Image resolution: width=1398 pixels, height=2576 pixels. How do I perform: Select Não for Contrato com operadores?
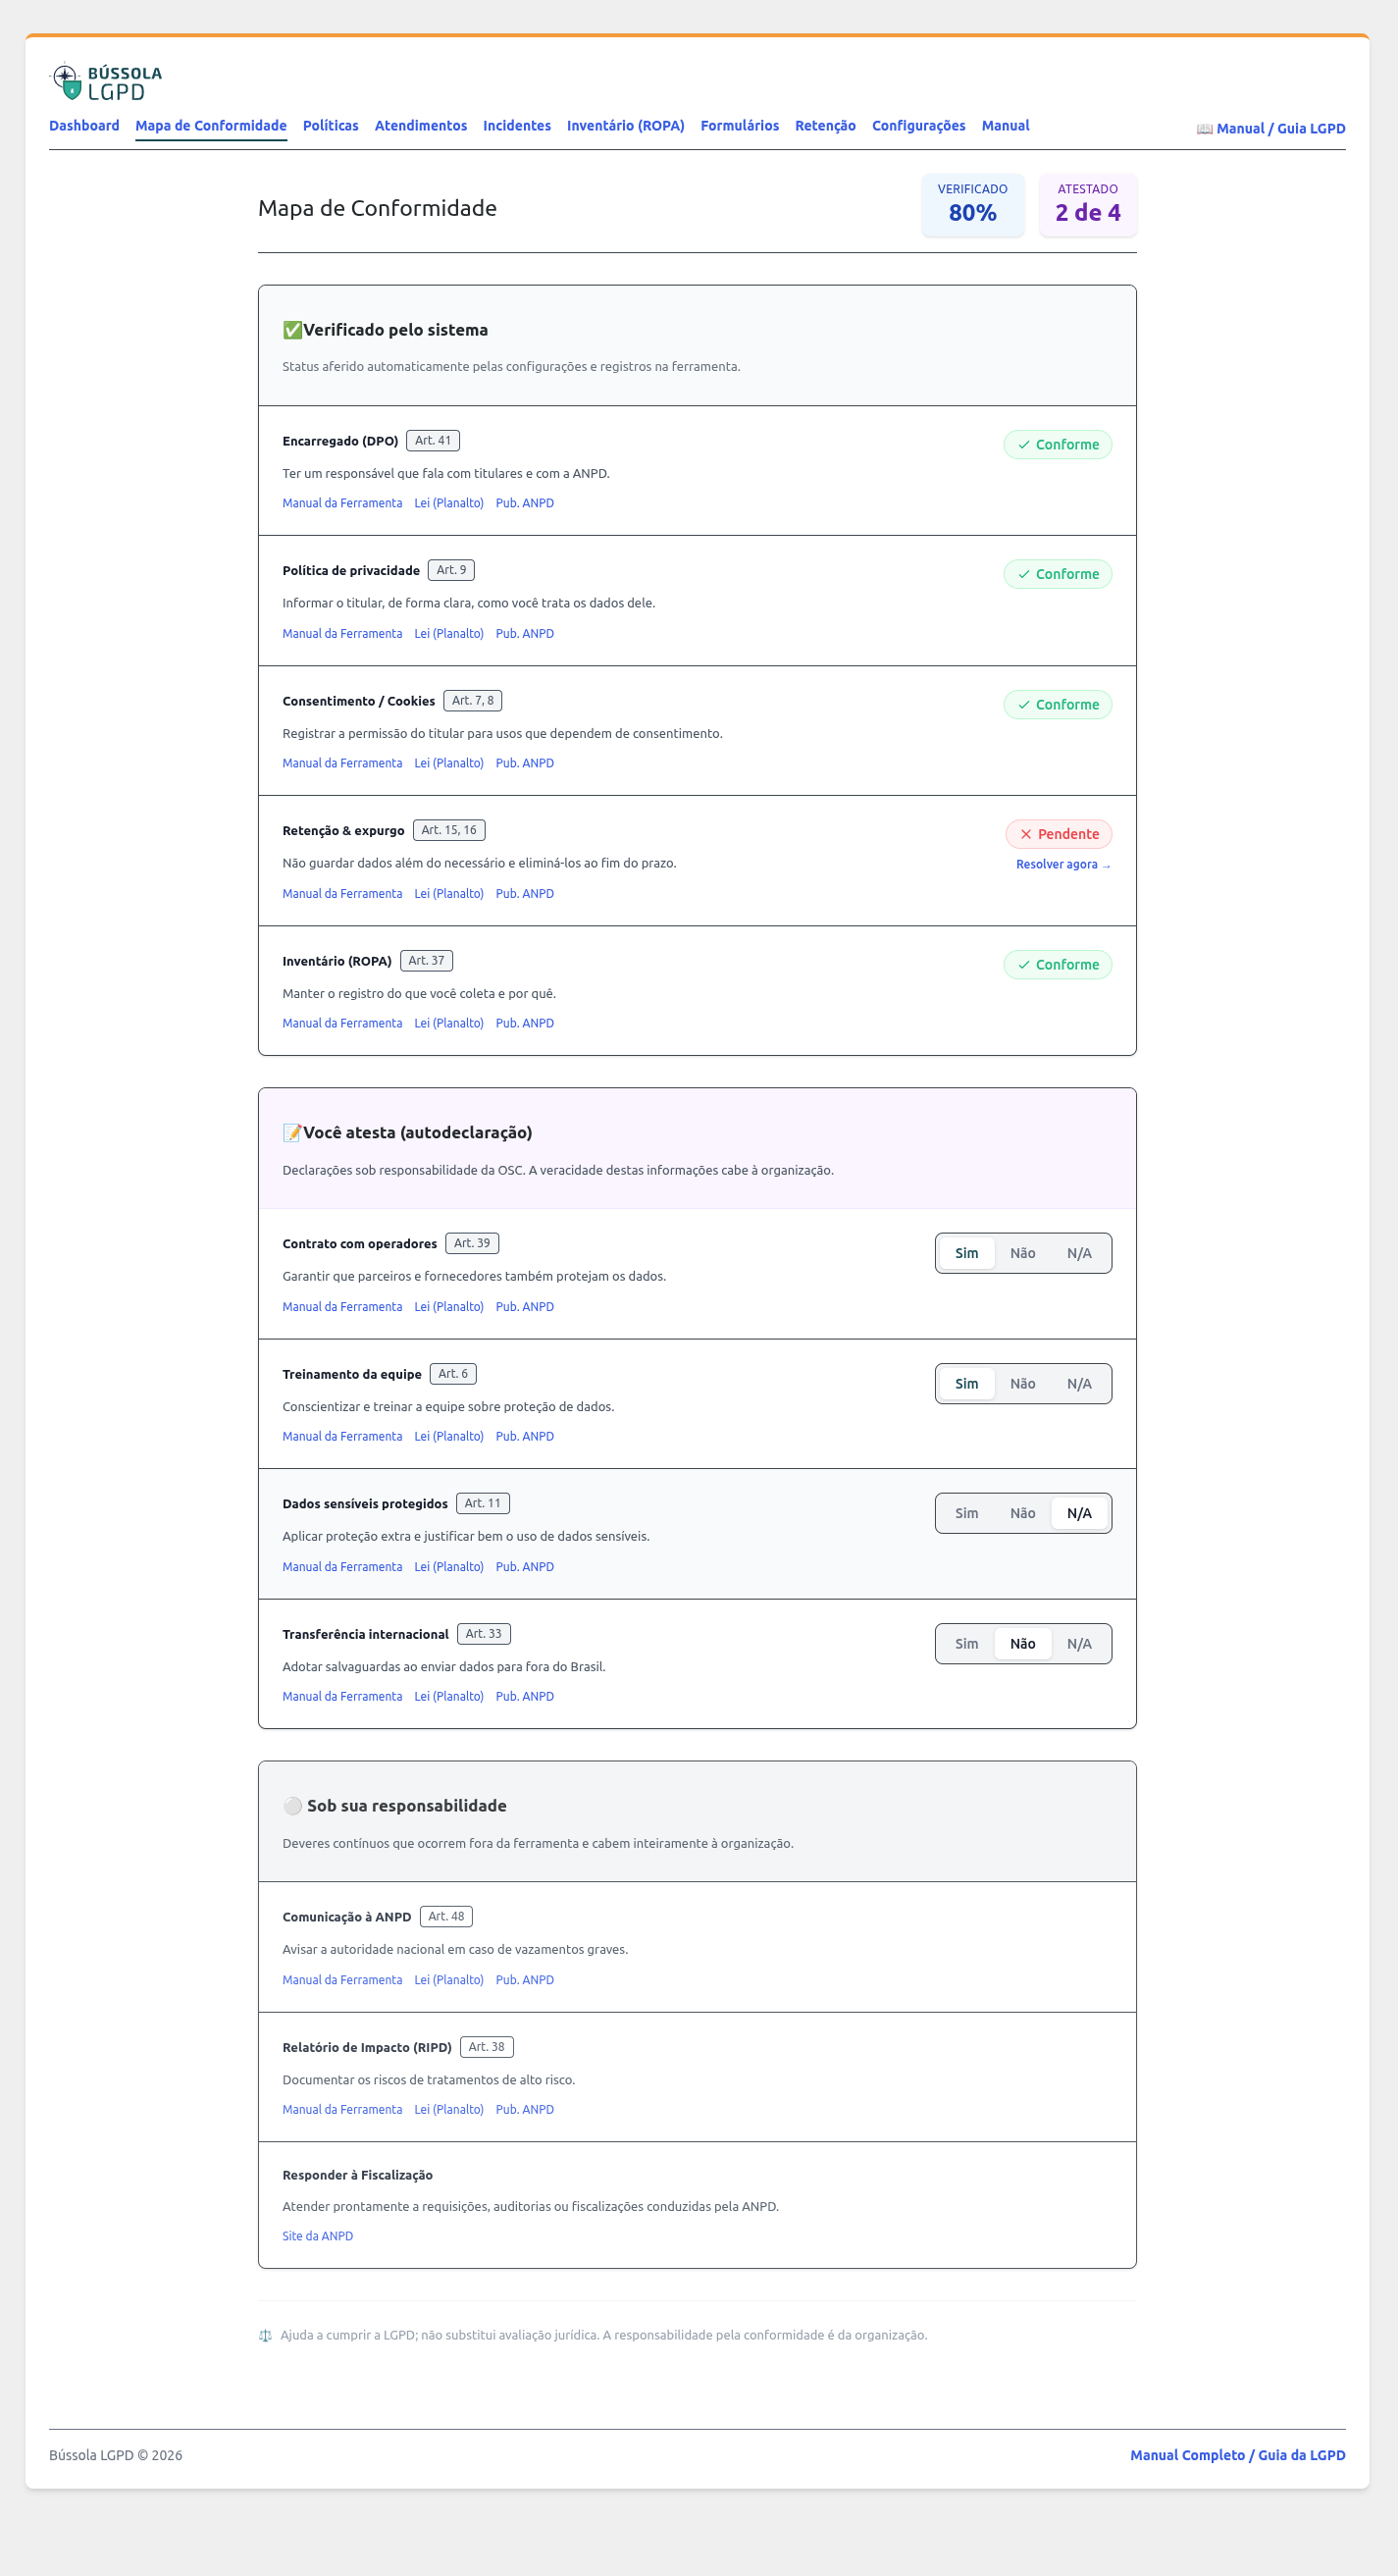click(x=1022, y=1253)
